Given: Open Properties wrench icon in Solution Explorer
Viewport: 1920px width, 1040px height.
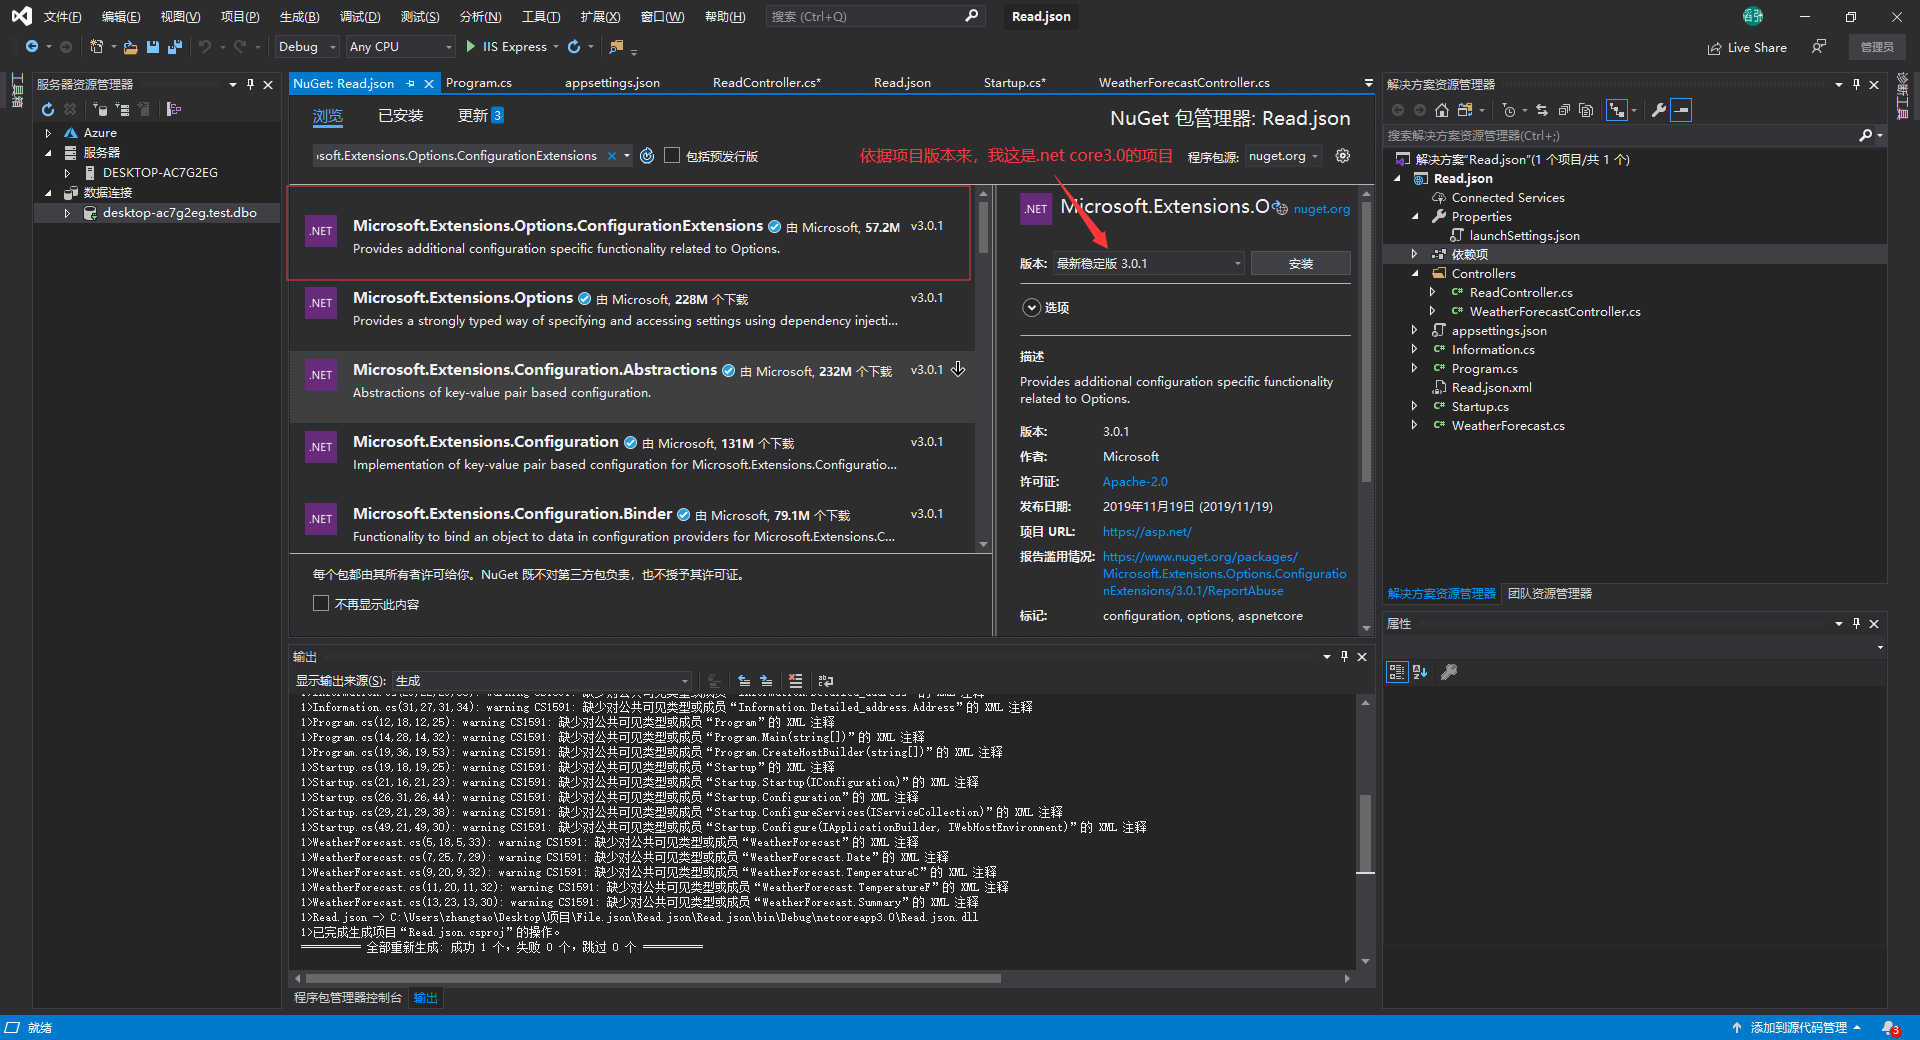Looking at the screenshot, I should coord(1658,110).
